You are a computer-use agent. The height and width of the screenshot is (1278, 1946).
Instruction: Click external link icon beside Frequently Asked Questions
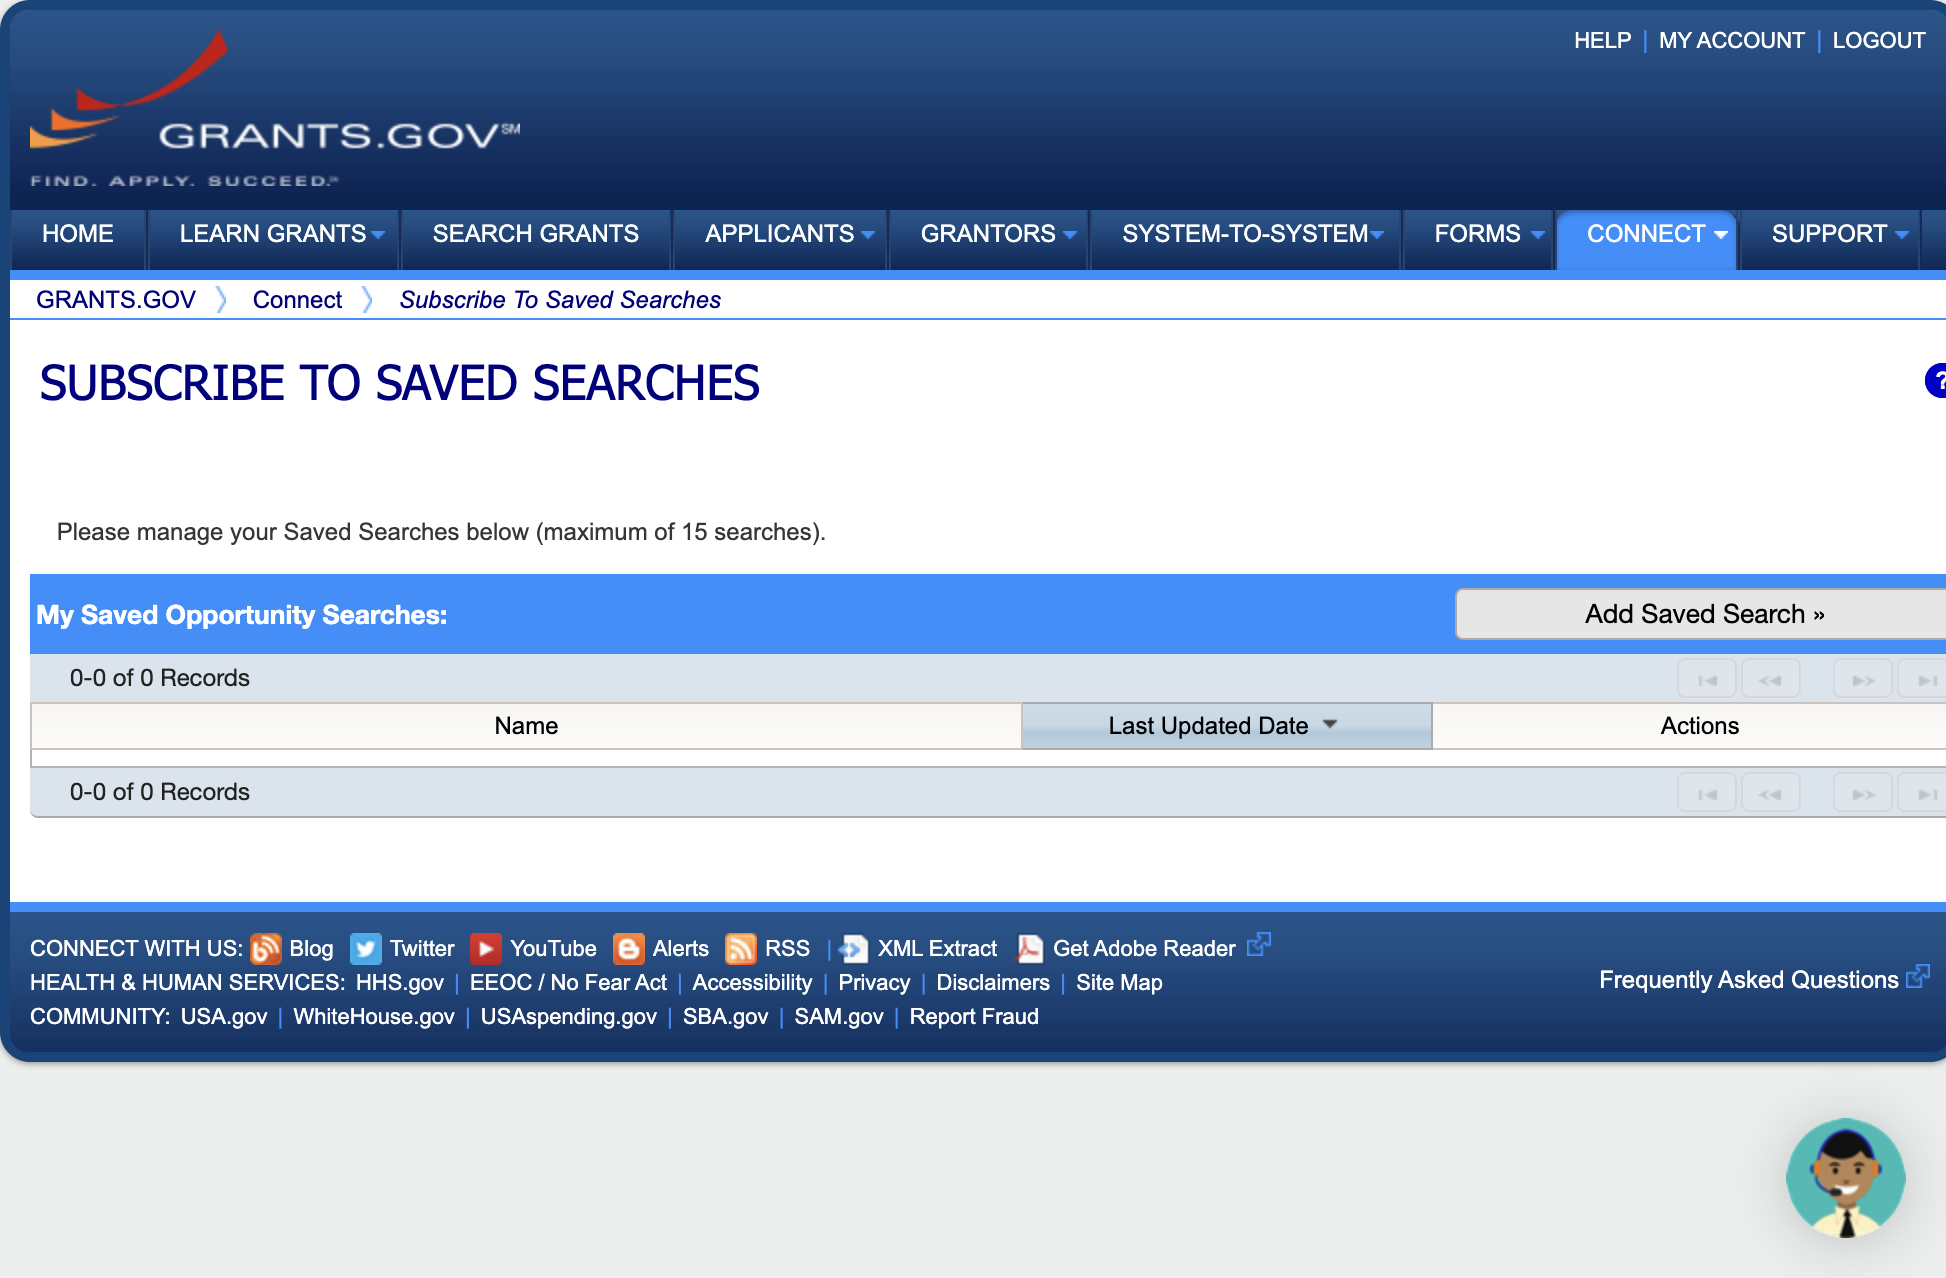(x=1918, y=975)
